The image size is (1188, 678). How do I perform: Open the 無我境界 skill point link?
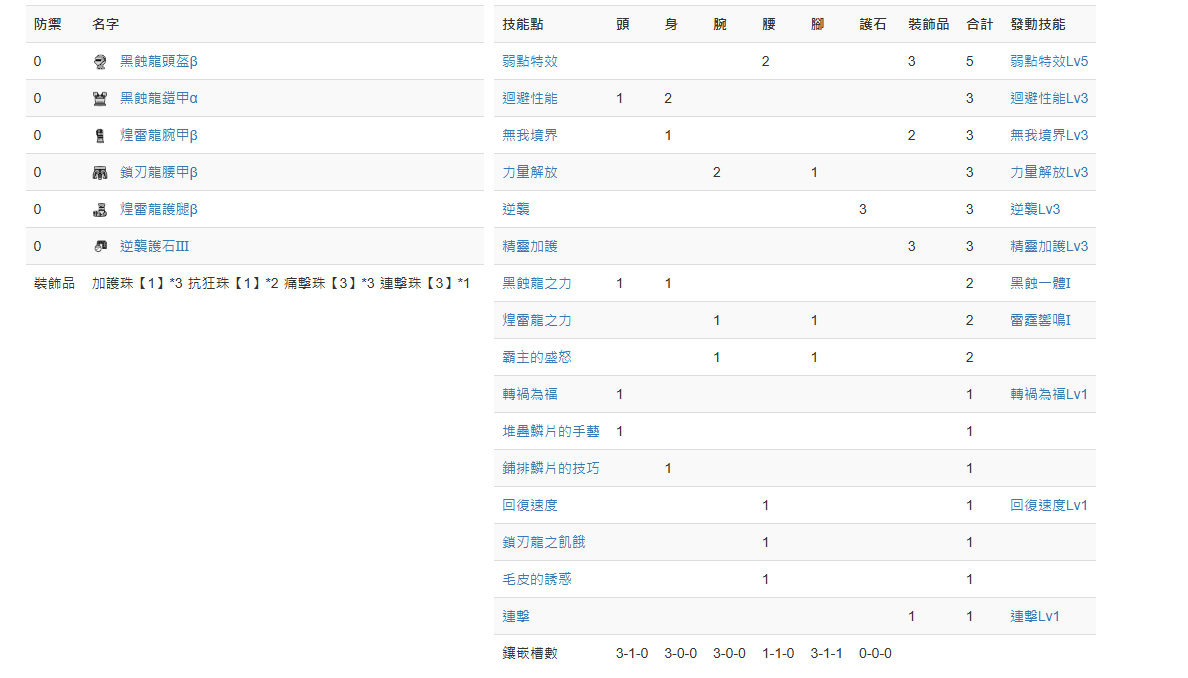(530, 136)
